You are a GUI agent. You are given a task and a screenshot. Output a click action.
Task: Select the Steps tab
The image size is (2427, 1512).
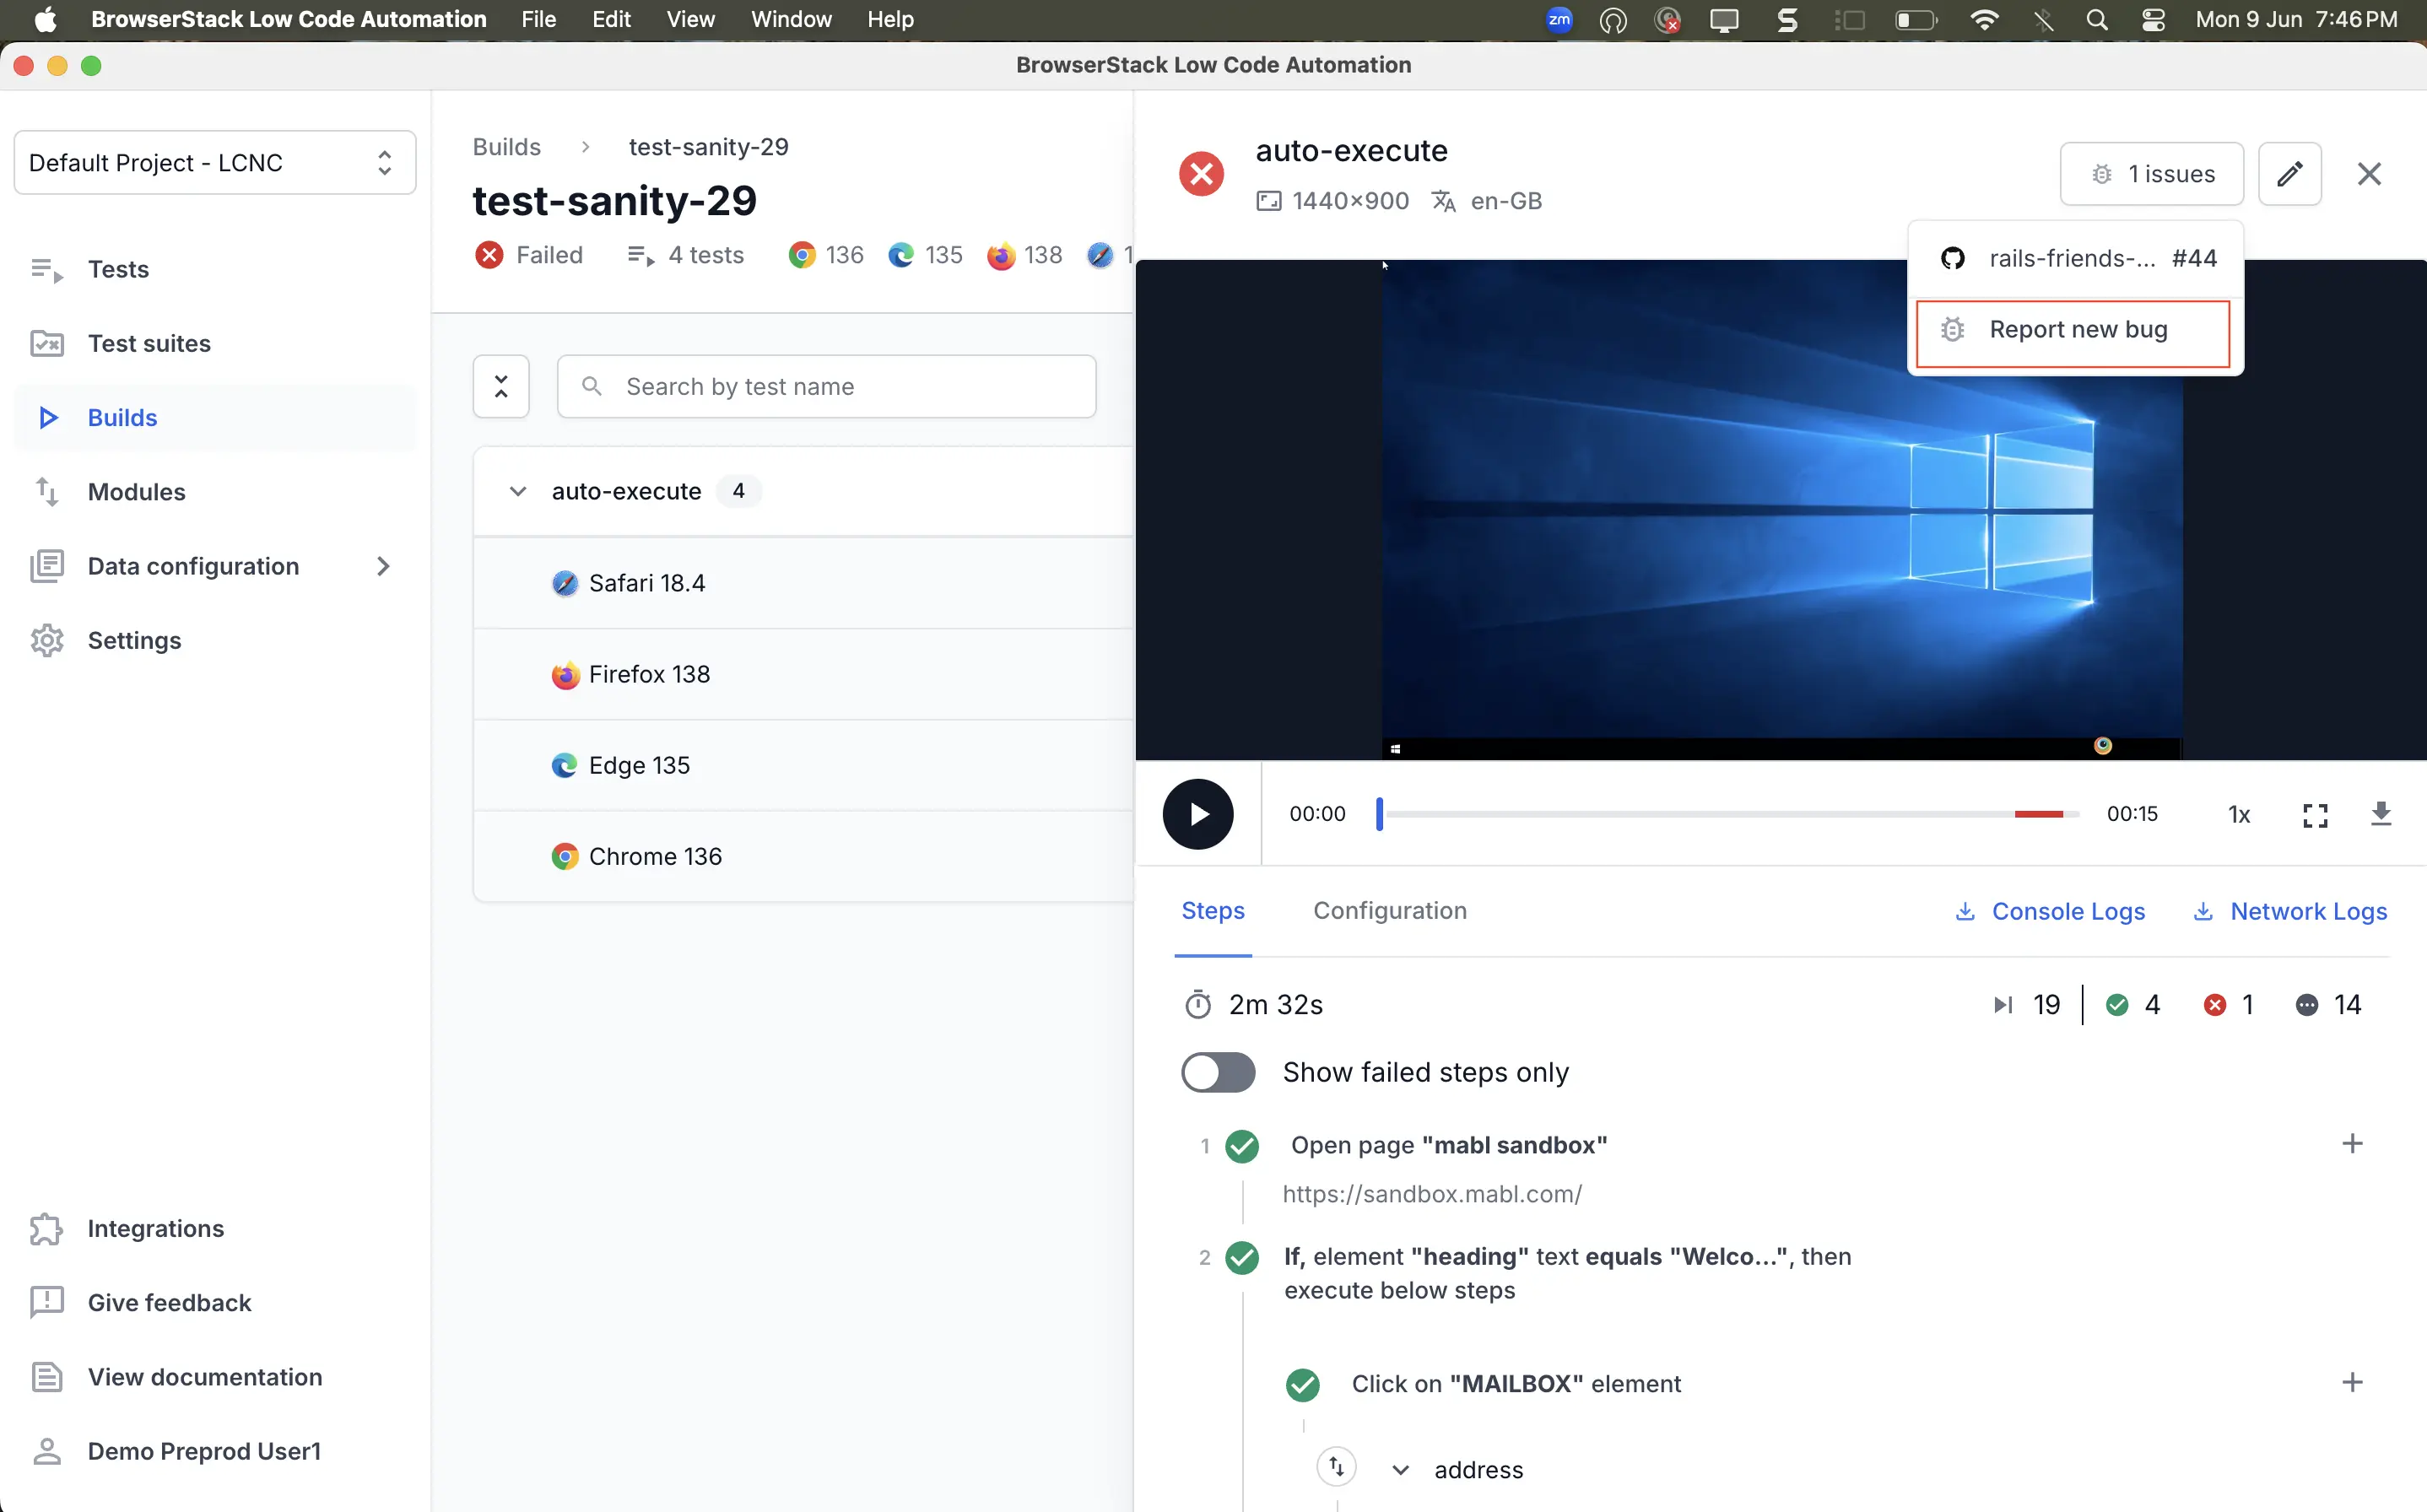click(1213, 910)
